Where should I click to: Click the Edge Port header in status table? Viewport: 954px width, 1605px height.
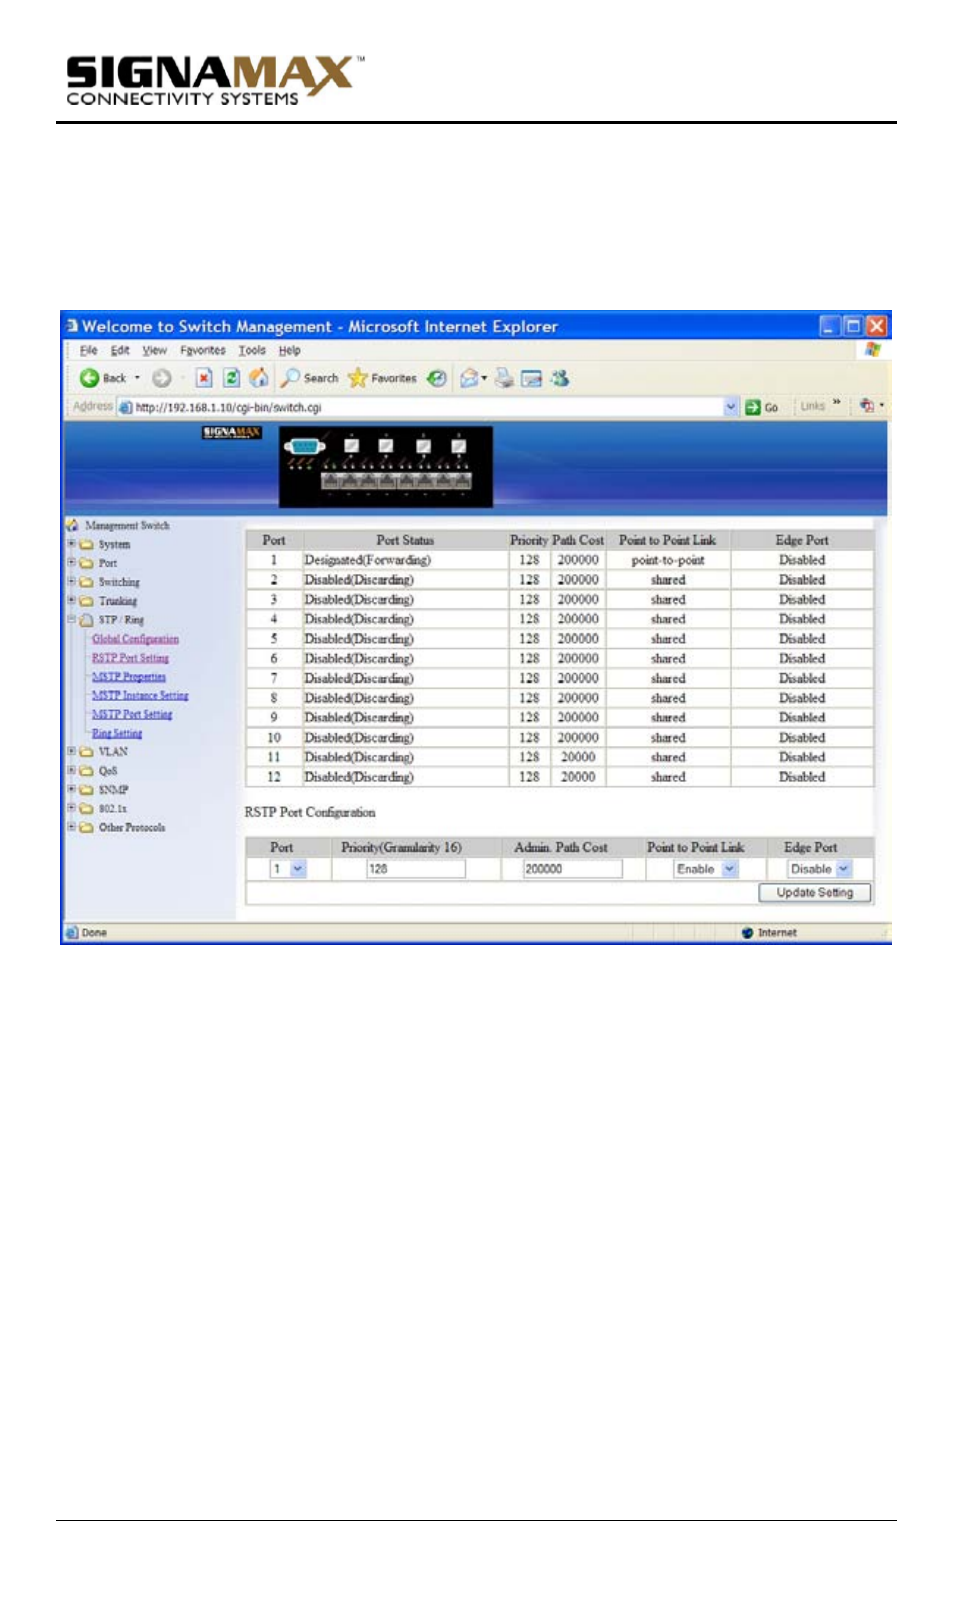click(802, 540)
